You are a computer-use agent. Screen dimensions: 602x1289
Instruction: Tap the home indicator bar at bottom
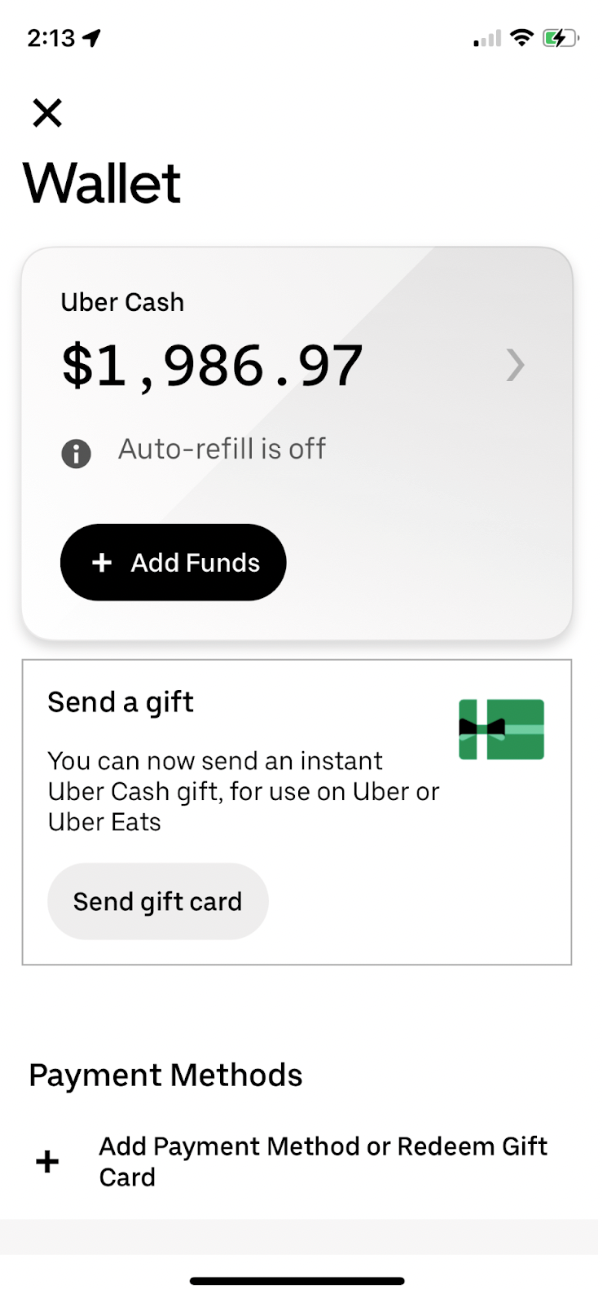[x=298, y=1280]
